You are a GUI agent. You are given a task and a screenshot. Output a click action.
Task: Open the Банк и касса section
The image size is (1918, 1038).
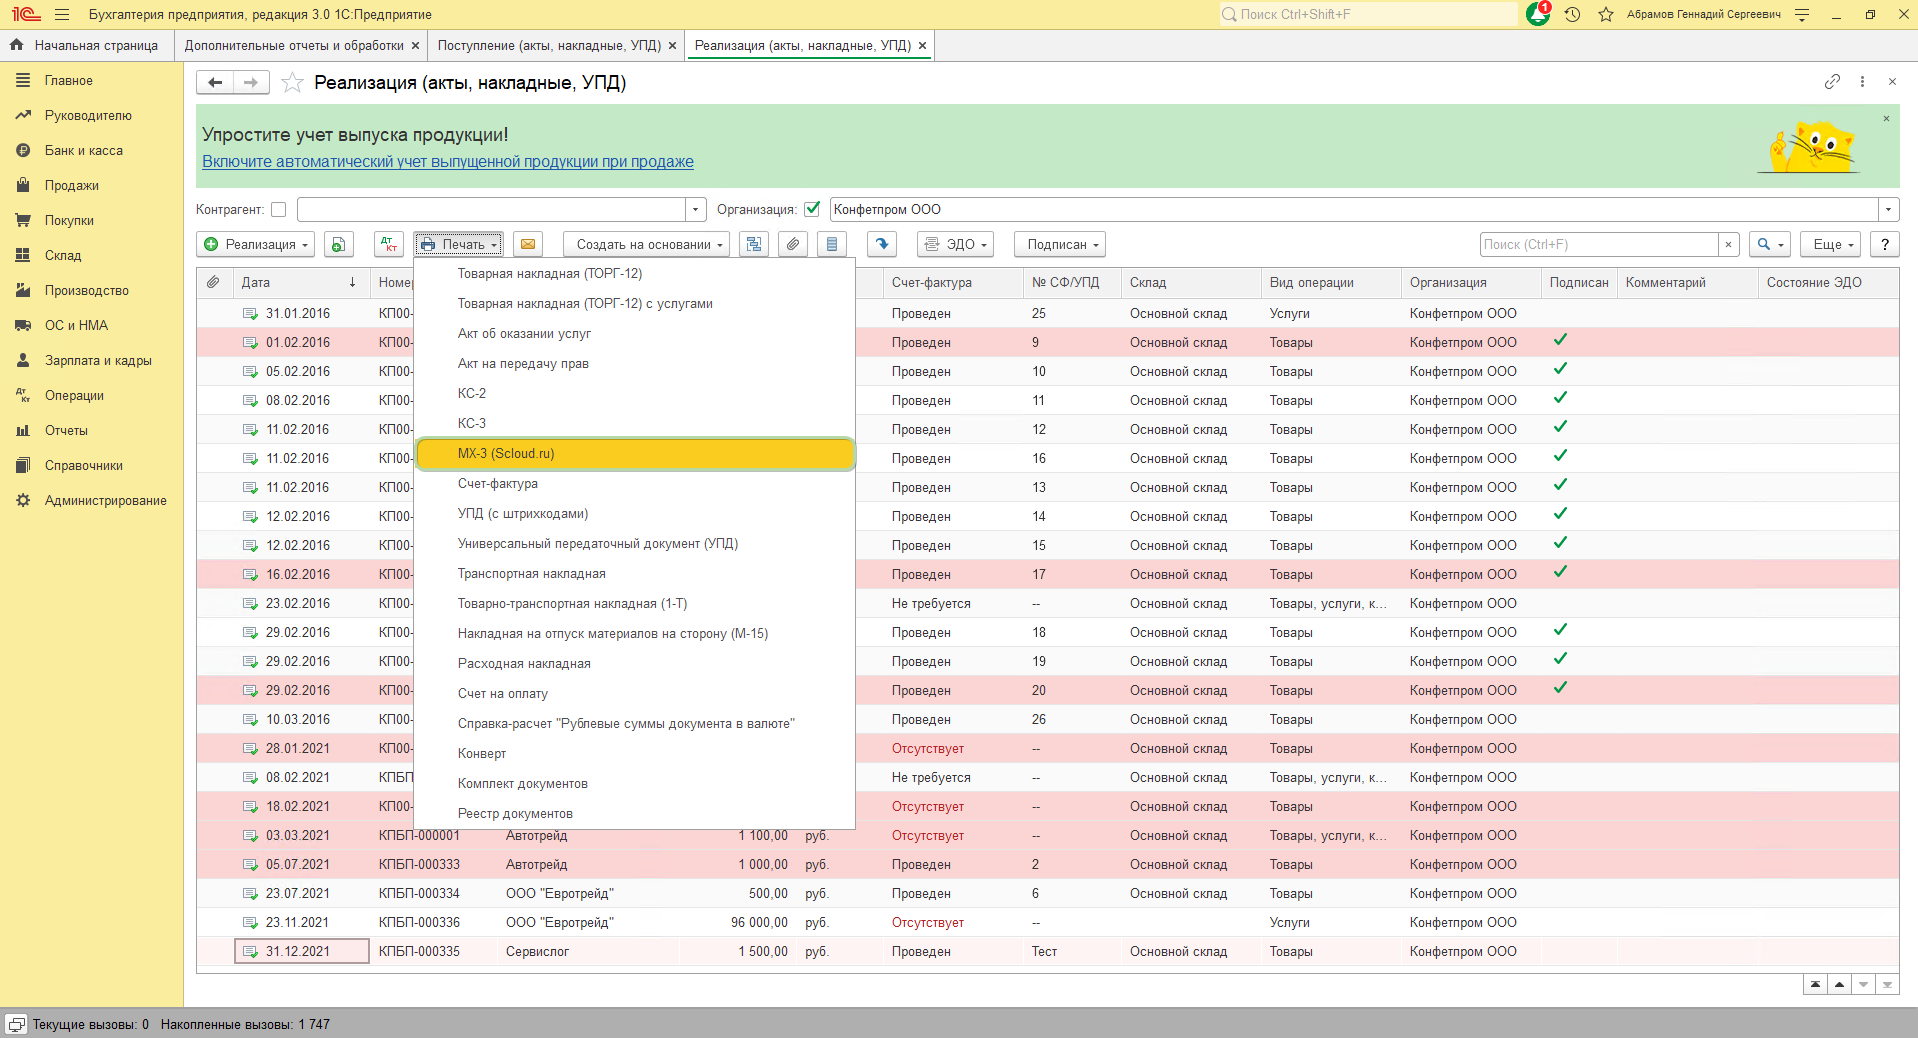pyautogui.click(x=83, y=151)
